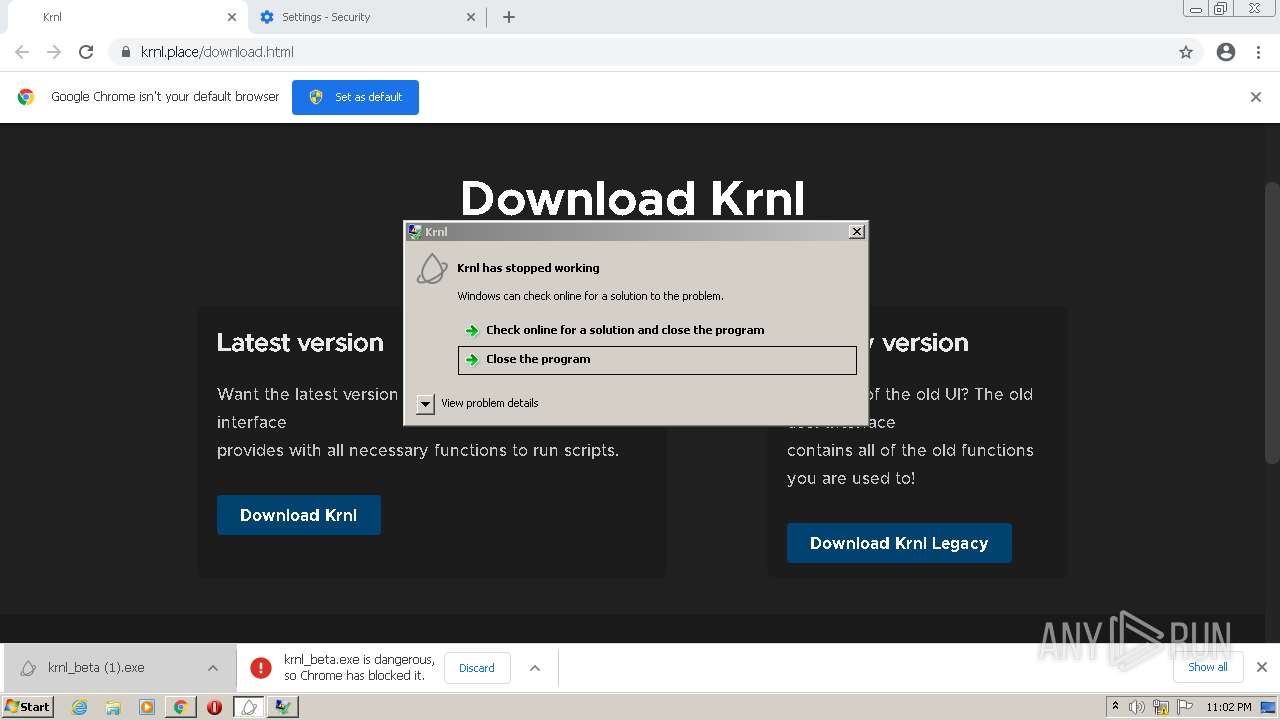1280x720 pixels.
Task: Open Chrome three-dot menu
Action: 1259,52
